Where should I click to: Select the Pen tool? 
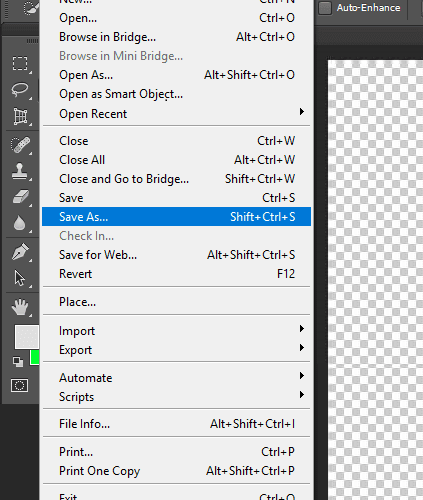point(20,252)
